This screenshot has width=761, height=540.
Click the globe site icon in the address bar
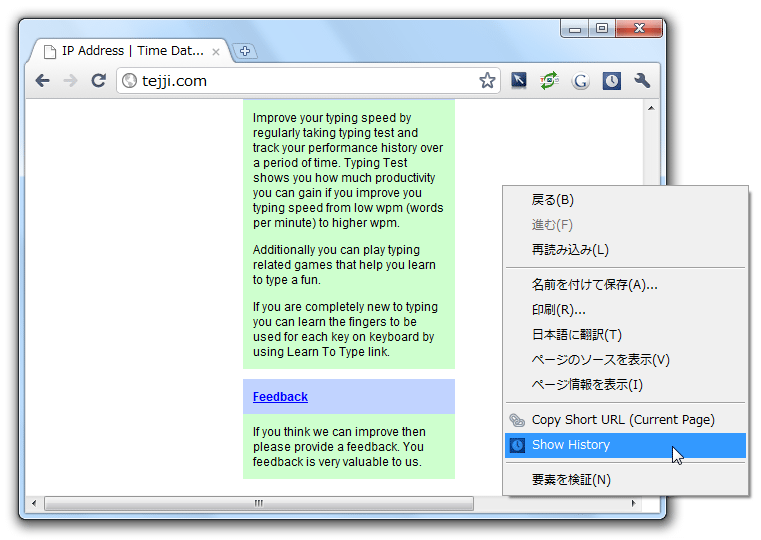pyautogui.click(x=129, y=81)
